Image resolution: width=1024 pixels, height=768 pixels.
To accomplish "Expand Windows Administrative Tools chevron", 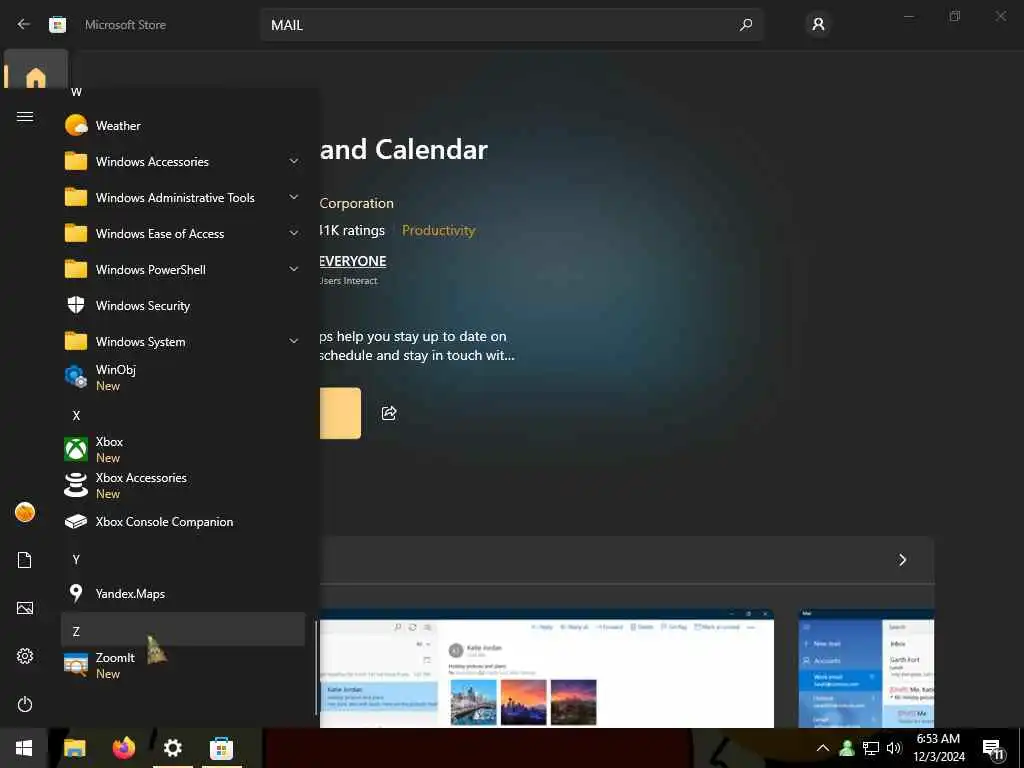I will [x=294, y=197].
